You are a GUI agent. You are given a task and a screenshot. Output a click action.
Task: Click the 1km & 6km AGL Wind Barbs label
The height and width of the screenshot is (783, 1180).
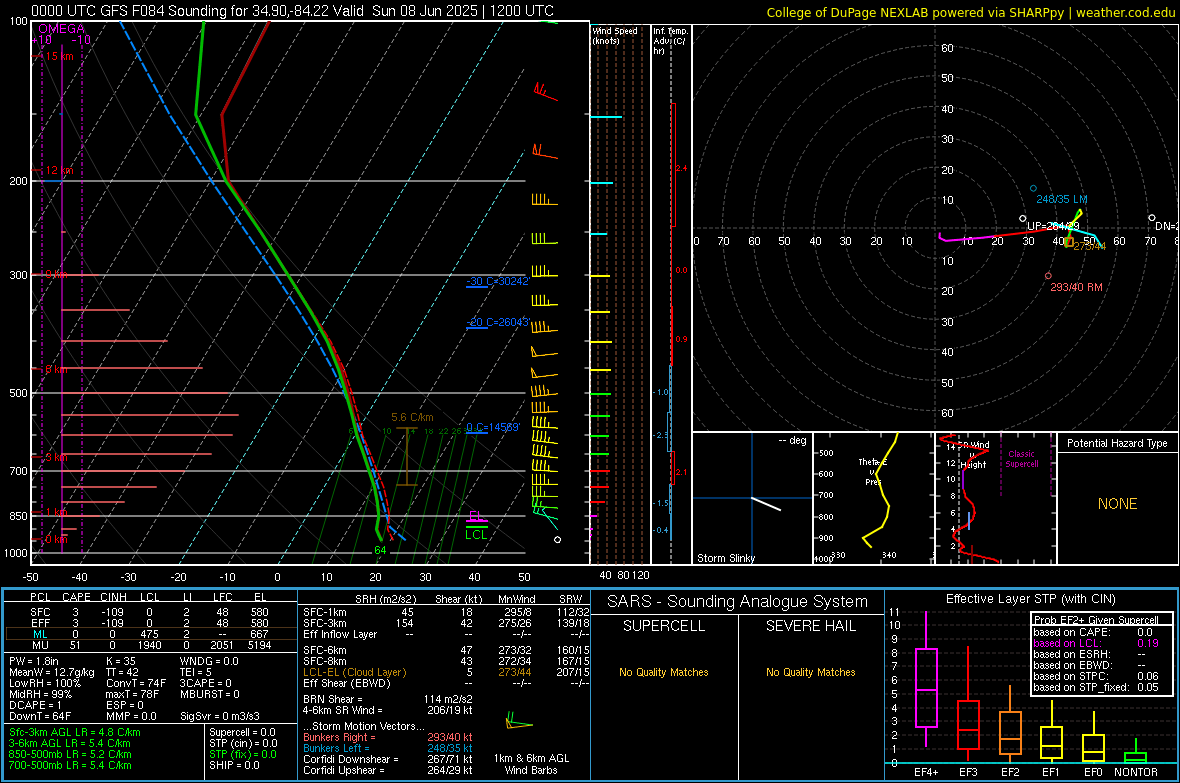[x=531, y=764]
